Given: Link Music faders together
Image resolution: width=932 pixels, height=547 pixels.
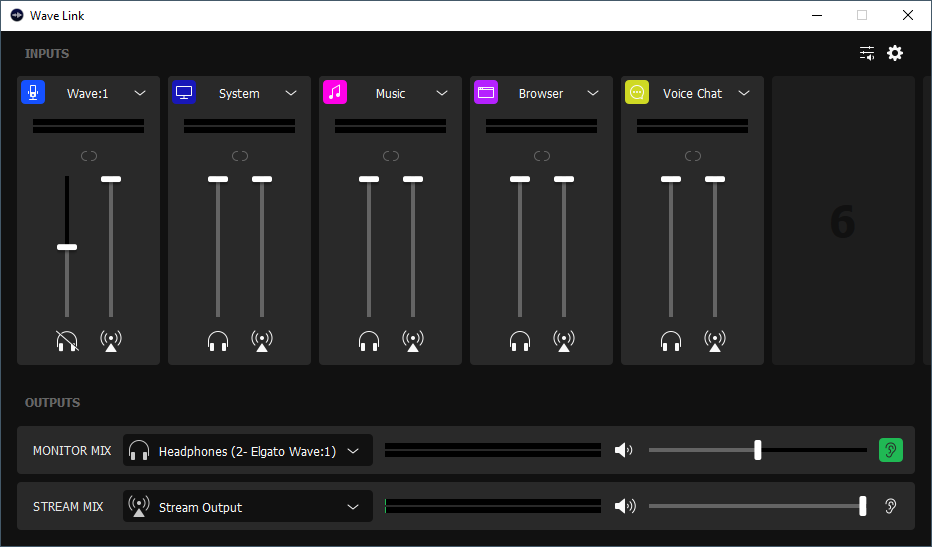Looking at the screenshot, I should 391,156.
